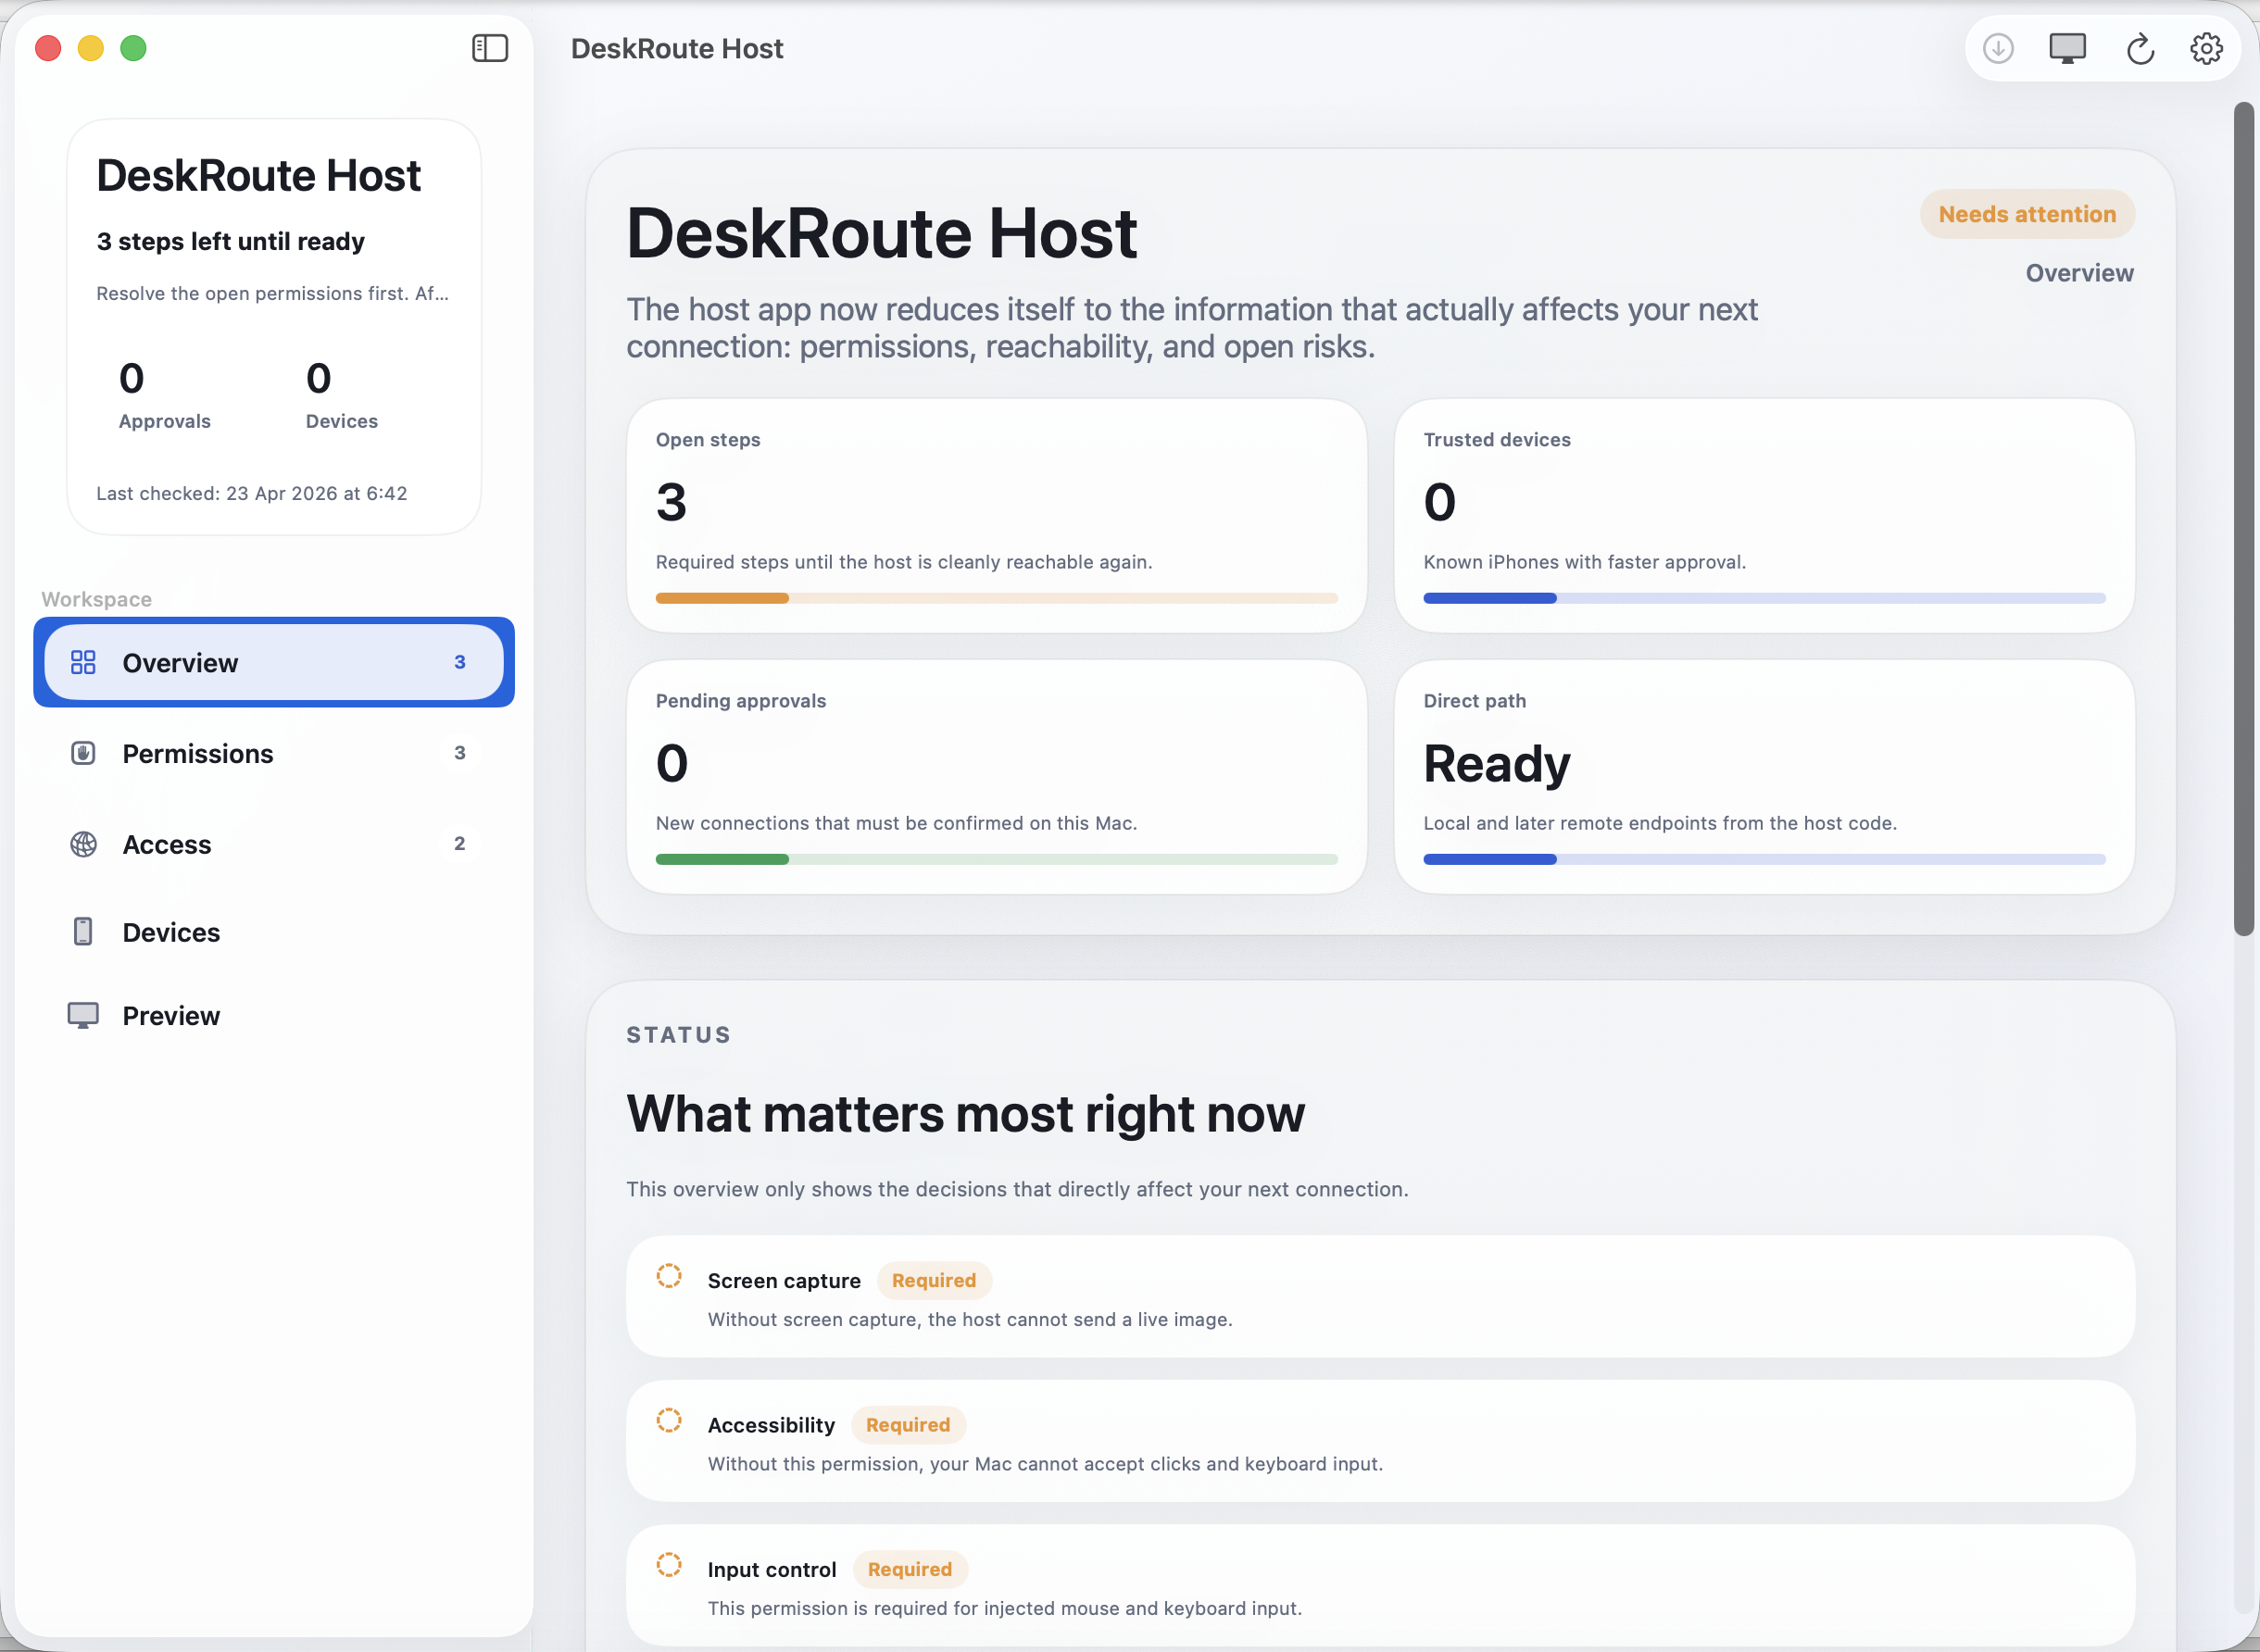Collapse the Workspace sidebar section
2260x1652 pixels.
pos(96,598)
